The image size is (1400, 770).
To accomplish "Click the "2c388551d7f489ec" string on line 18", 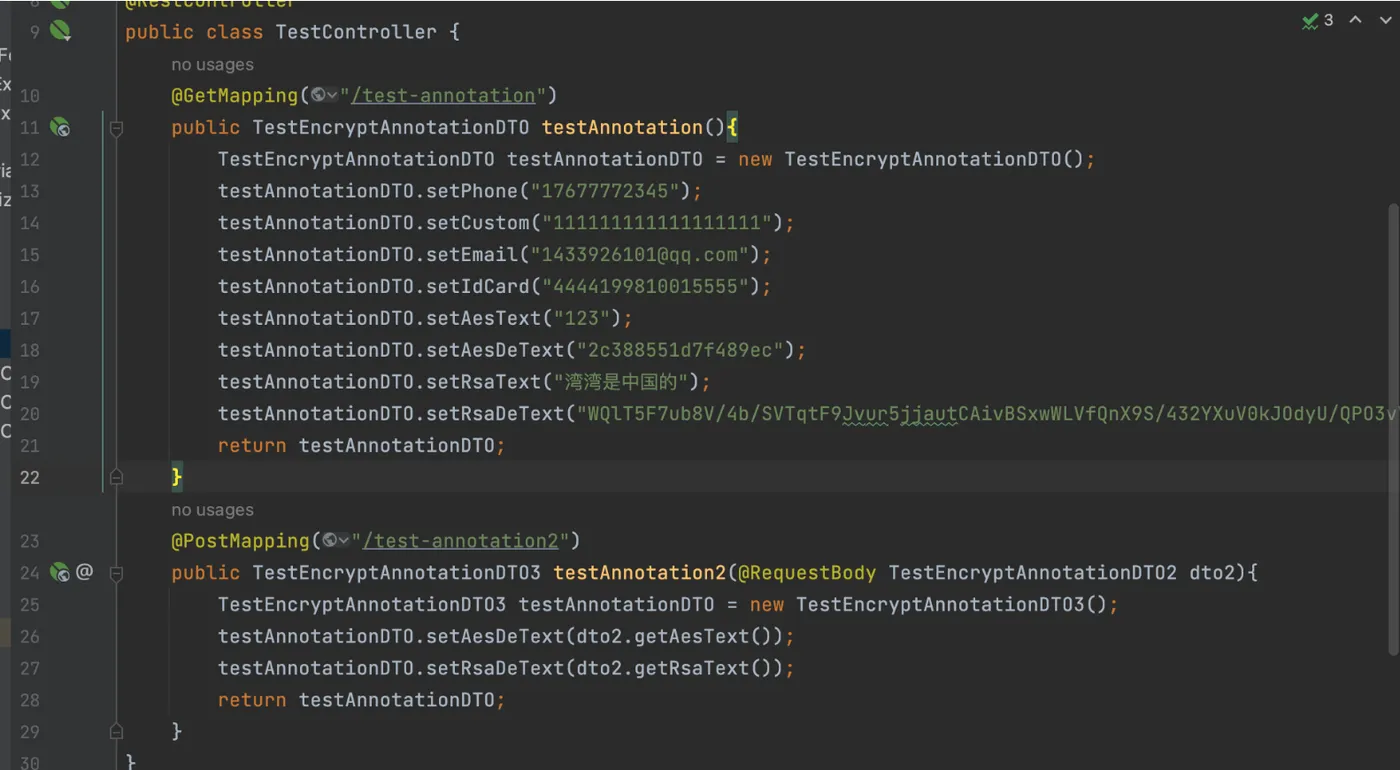I will [x=681, y=350].
